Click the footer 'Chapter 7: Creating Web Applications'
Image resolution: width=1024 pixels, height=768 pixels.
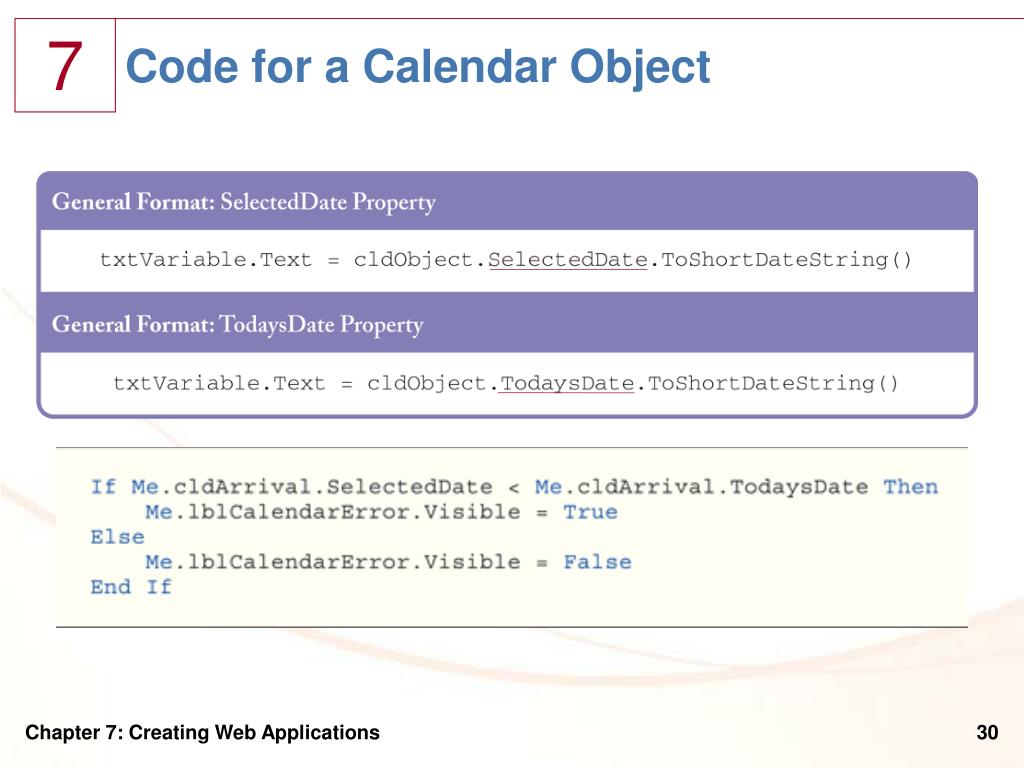pyautogui.click(x=203, y=733)
